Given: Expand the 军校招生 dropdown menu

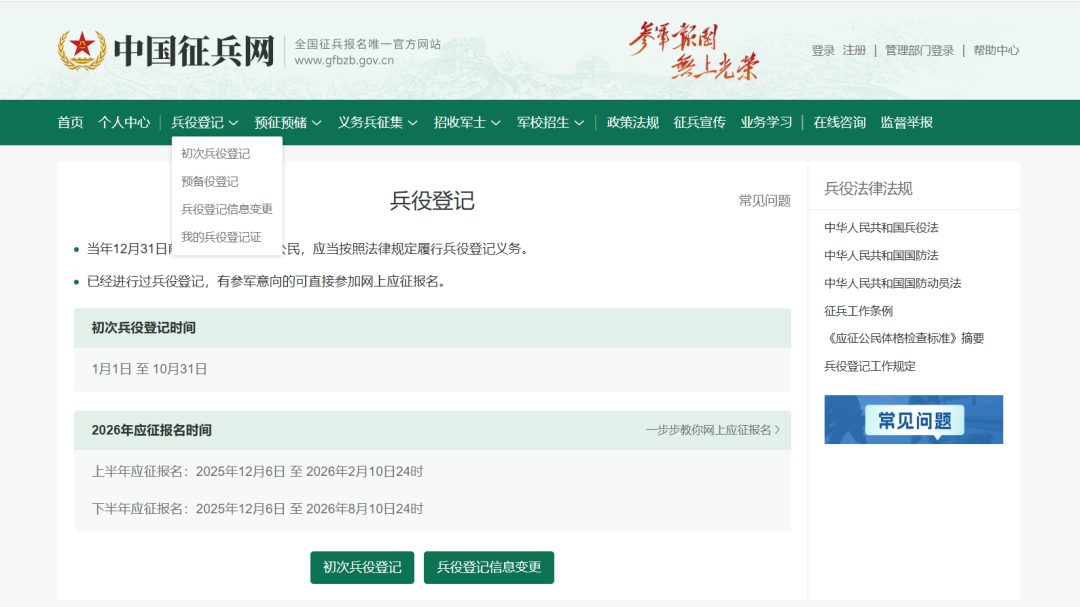Looking at the screenshot, I should (x=550, y=123).
